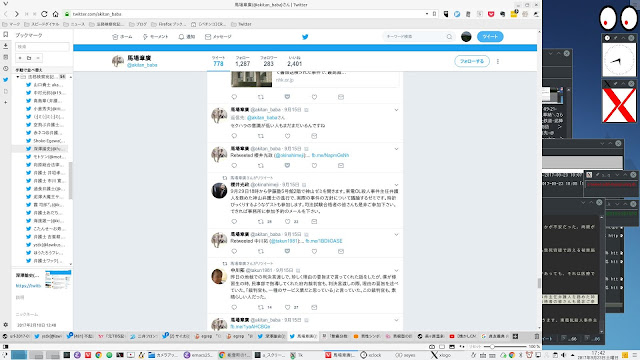
Task: Click the blue ツイート compose button
Action: click(490, 37)
